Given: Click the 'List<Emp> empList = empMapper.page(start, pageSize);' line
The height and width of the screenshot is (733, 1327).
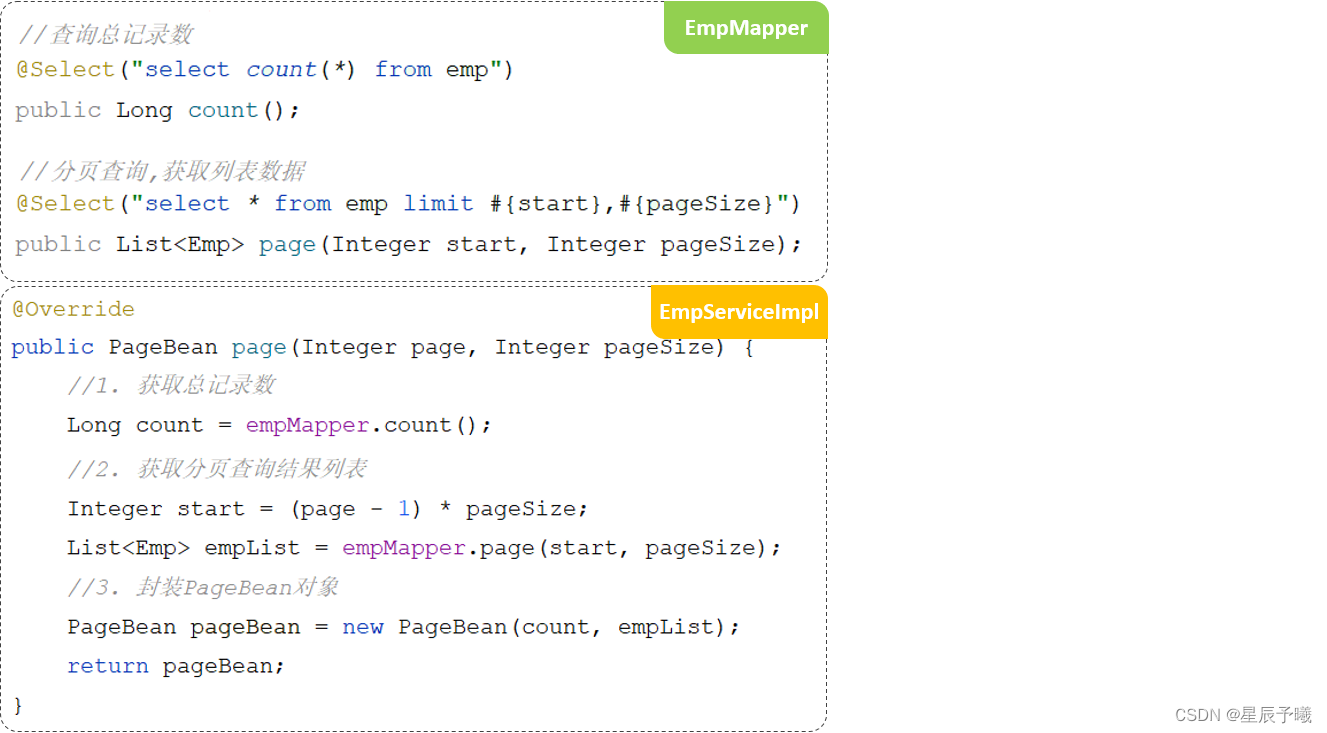Looking at the screenshot, I should pyautogui.click(x=424, y=548).
